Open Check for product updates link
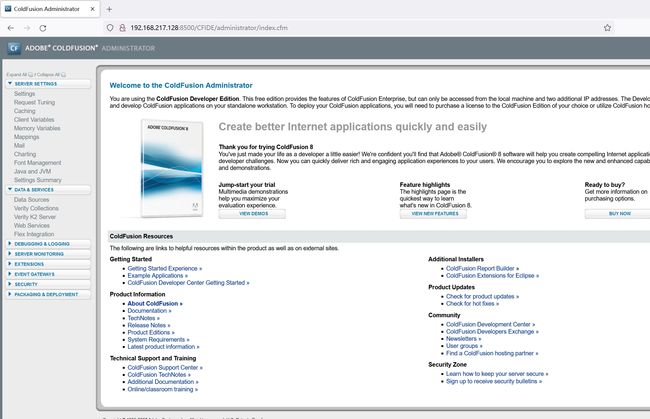This screenshot has width=650, height=419. coord(483,297)
